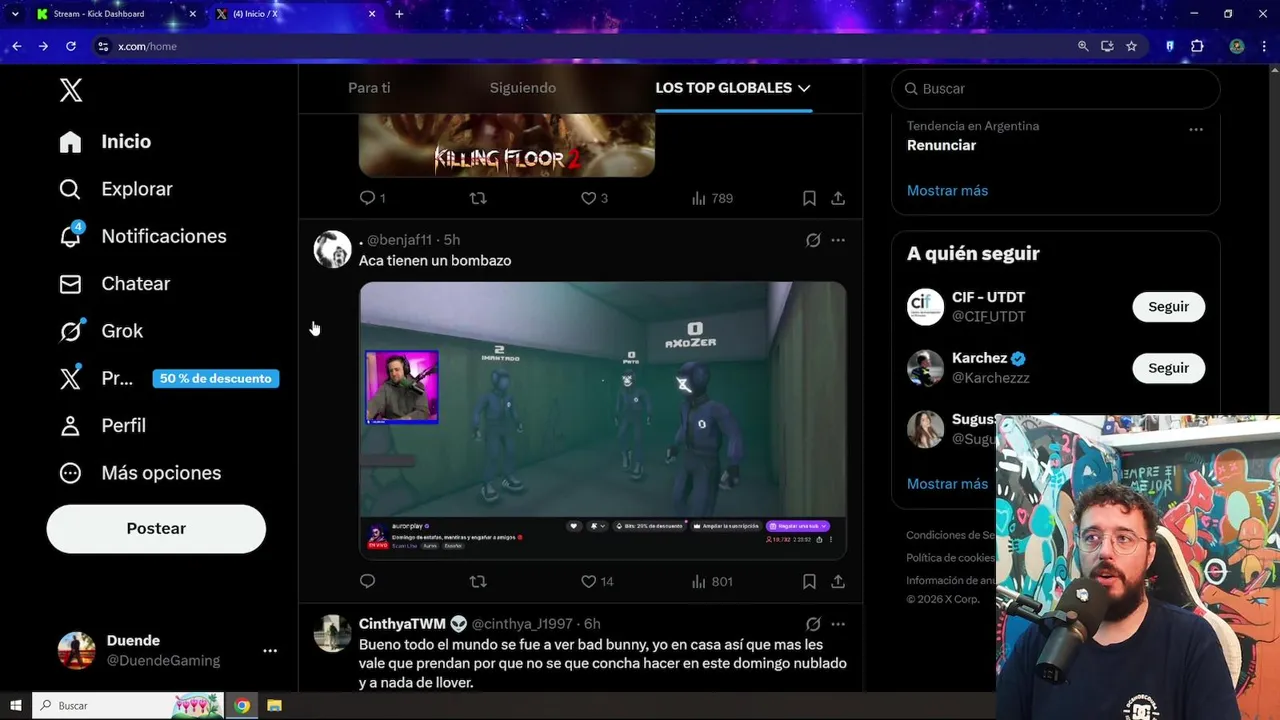Open the tab search dropdown arrow
Image resolution: width=1280 pixels, height=720 pixels.
pos(14,14)
